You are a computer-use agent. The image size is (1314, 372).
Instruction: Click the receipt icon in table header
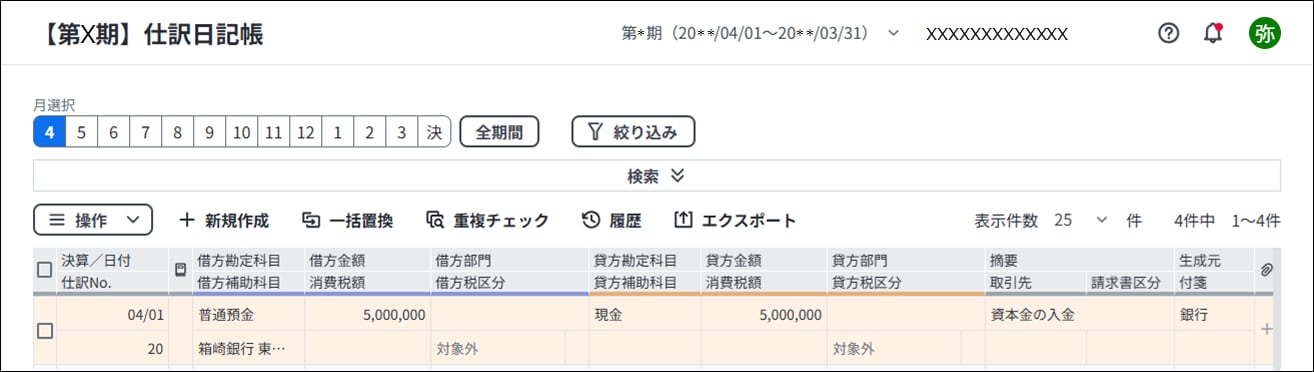pos(180,270)
